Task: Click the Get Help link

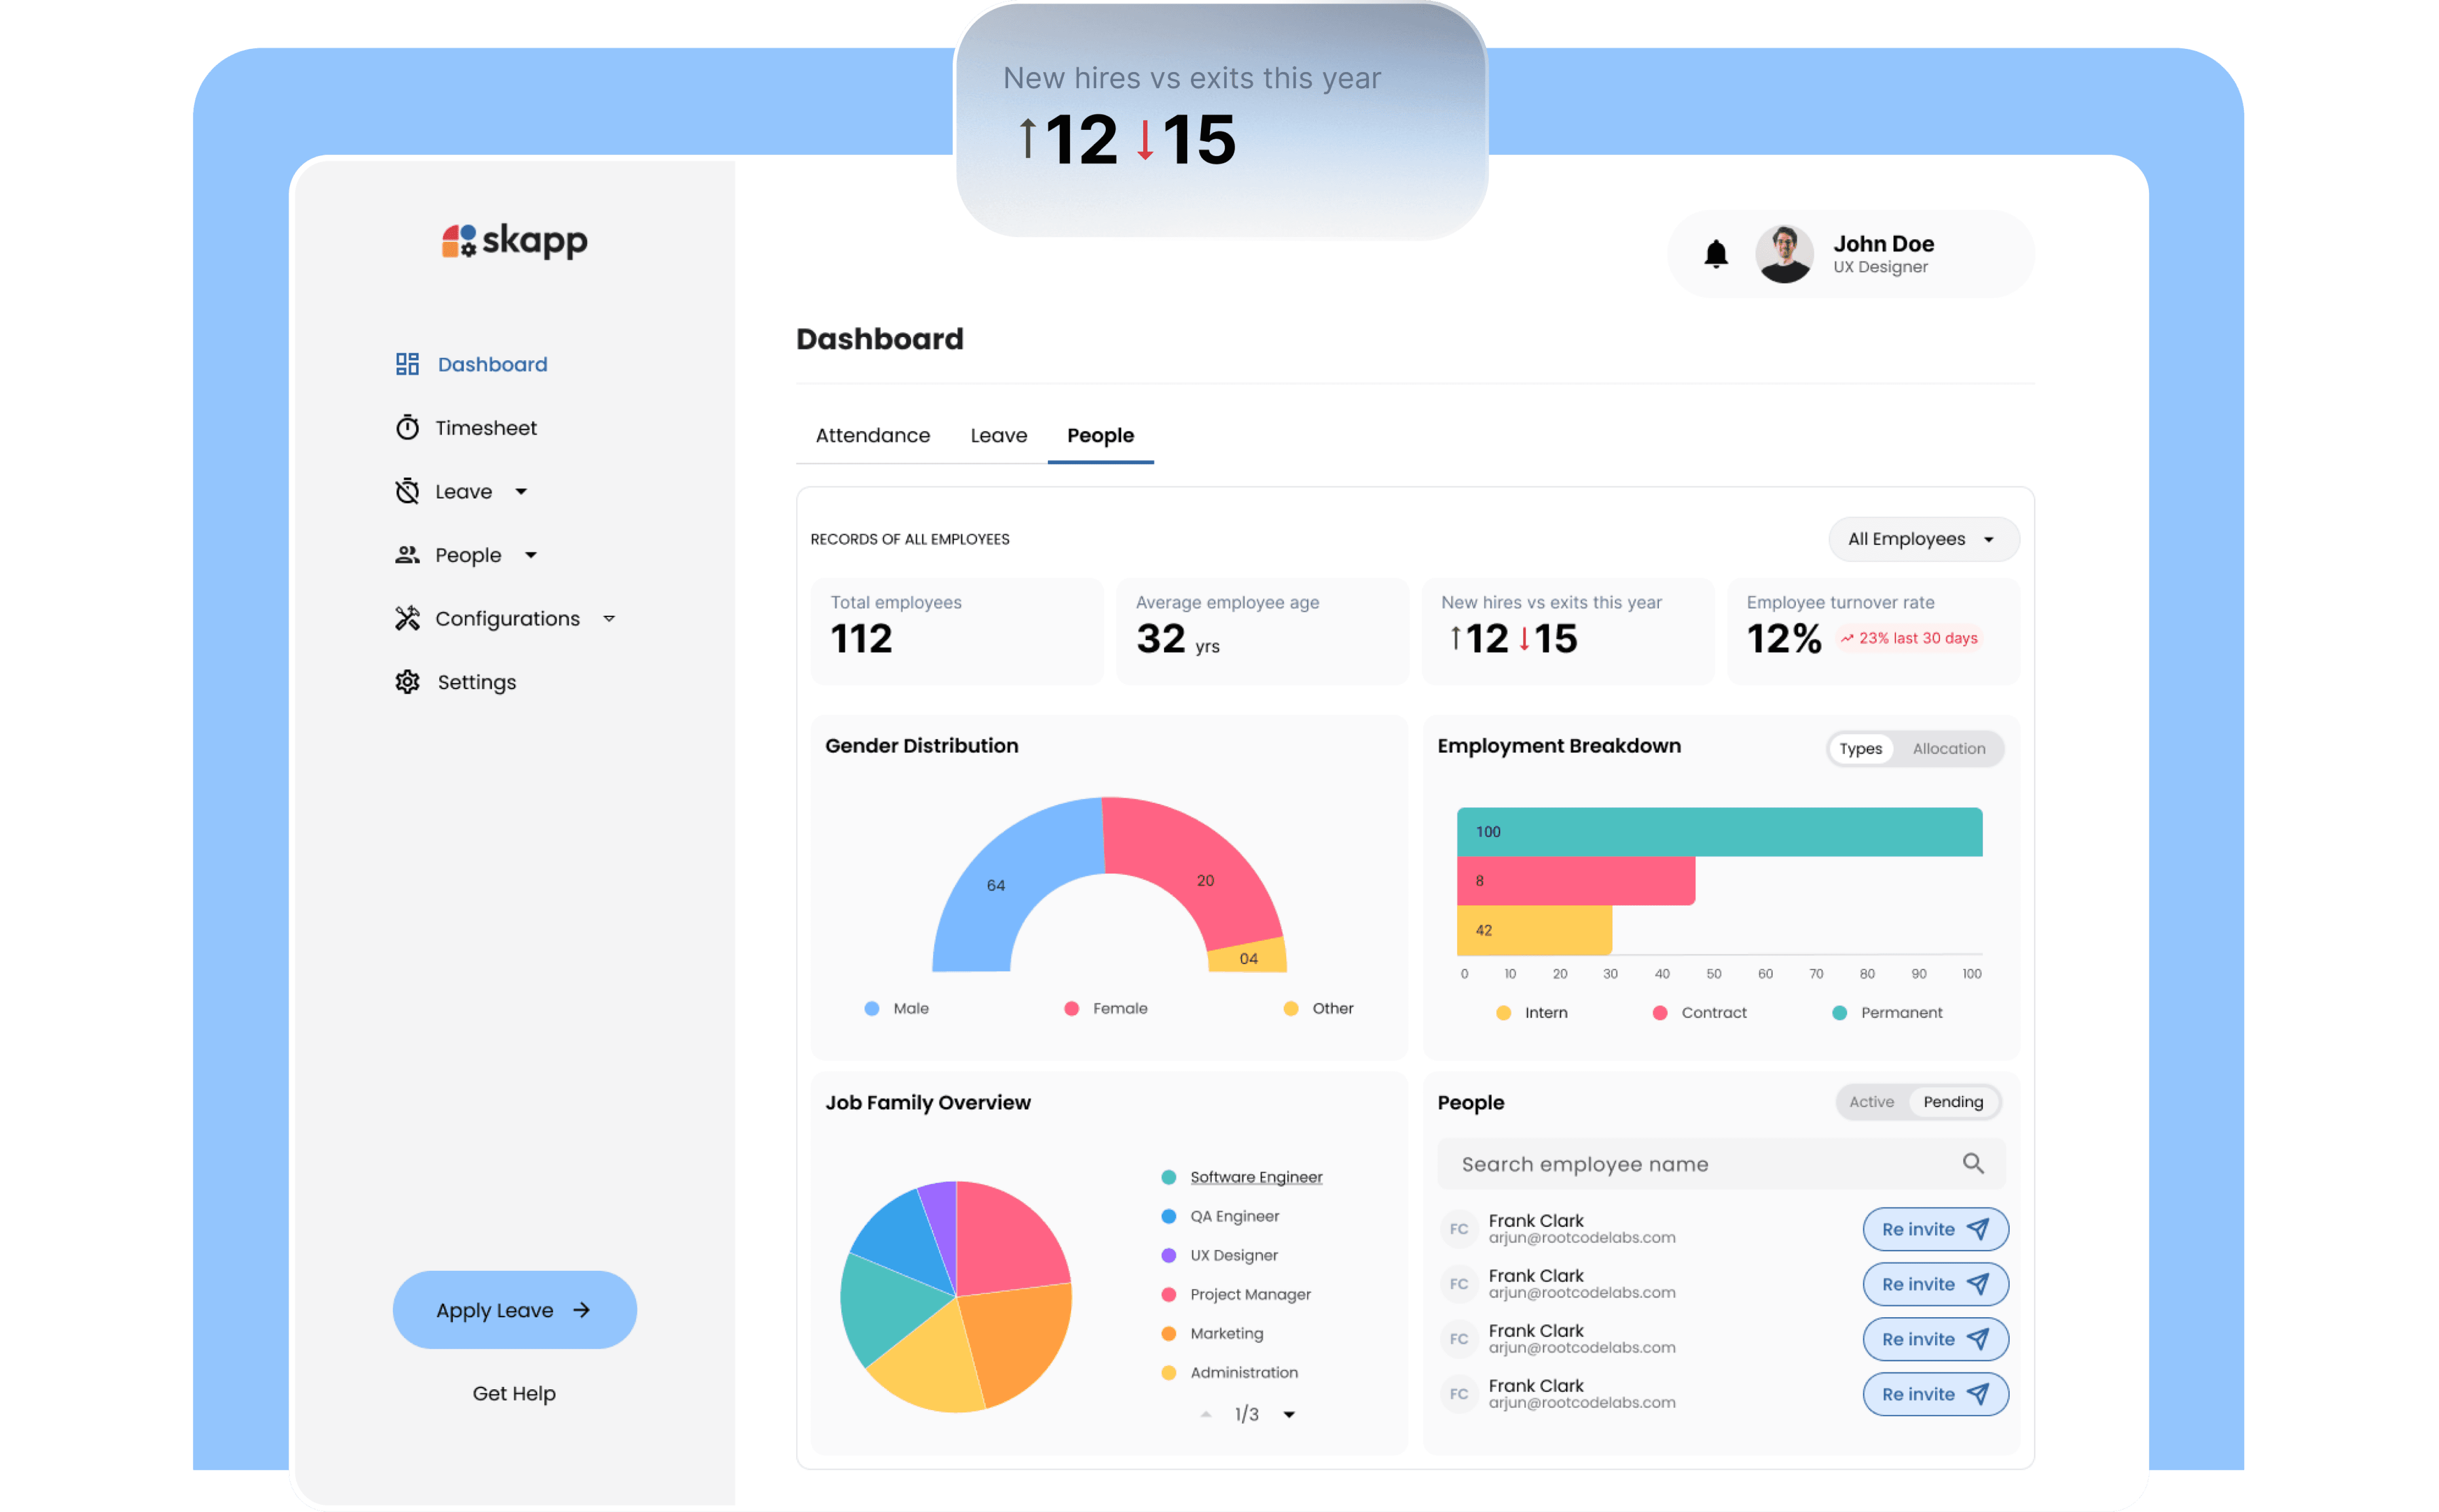Action: click(x=514, y=1393)
